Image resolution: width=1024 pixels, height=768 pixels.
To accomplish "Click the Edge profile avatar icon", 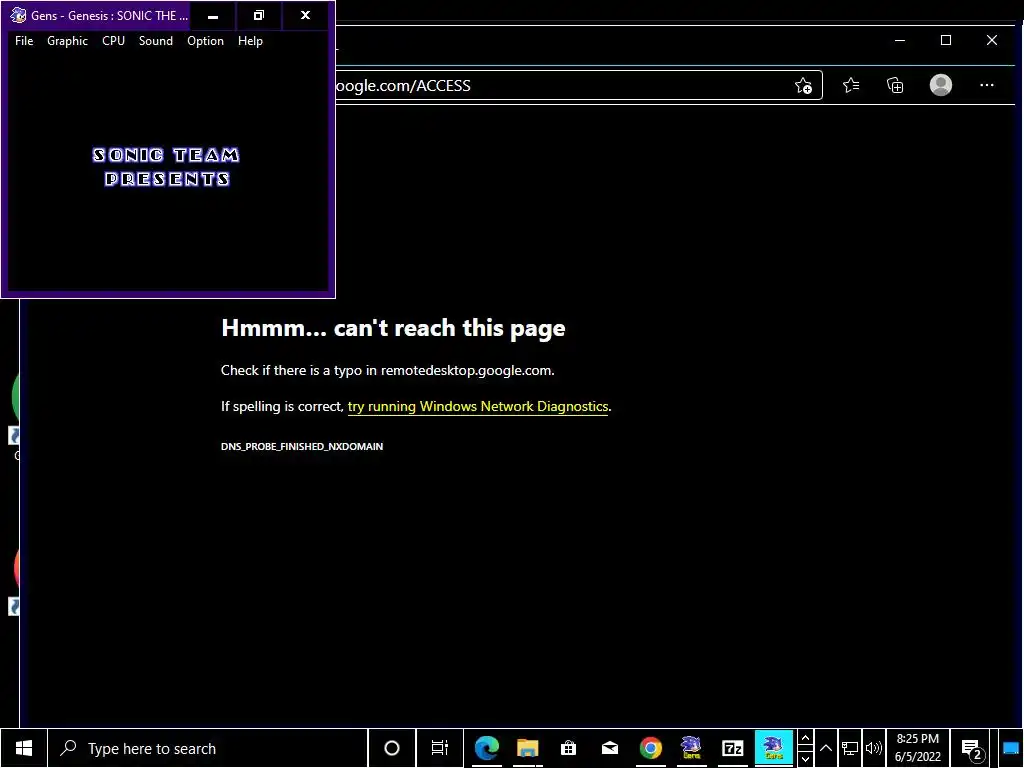I will pyautogui.click(x=940, y=86).
